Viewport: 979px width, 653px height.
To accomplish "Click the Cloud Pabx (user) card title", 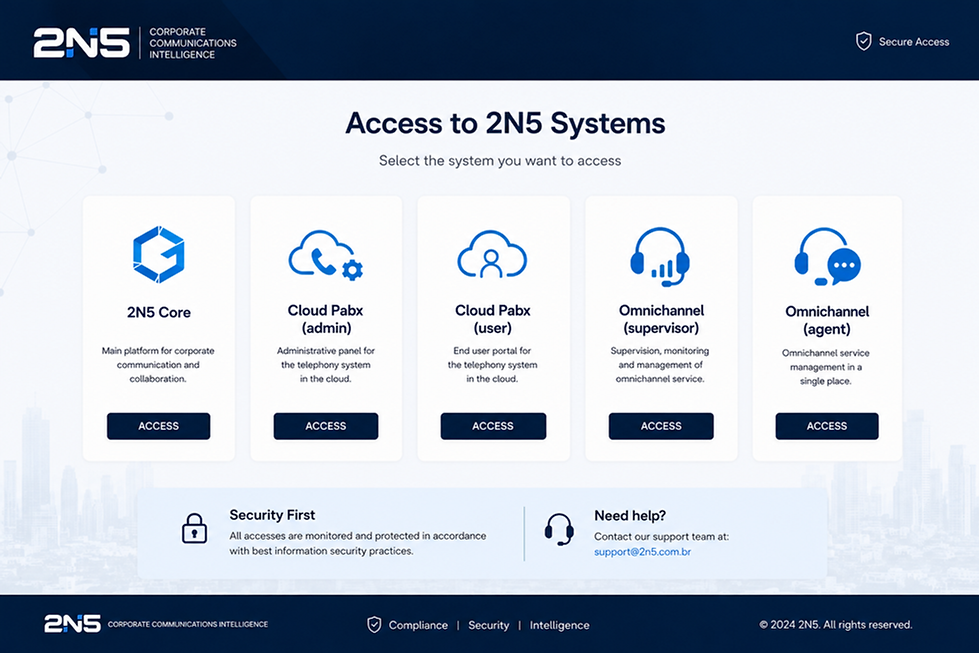I will tap(493, 319).
